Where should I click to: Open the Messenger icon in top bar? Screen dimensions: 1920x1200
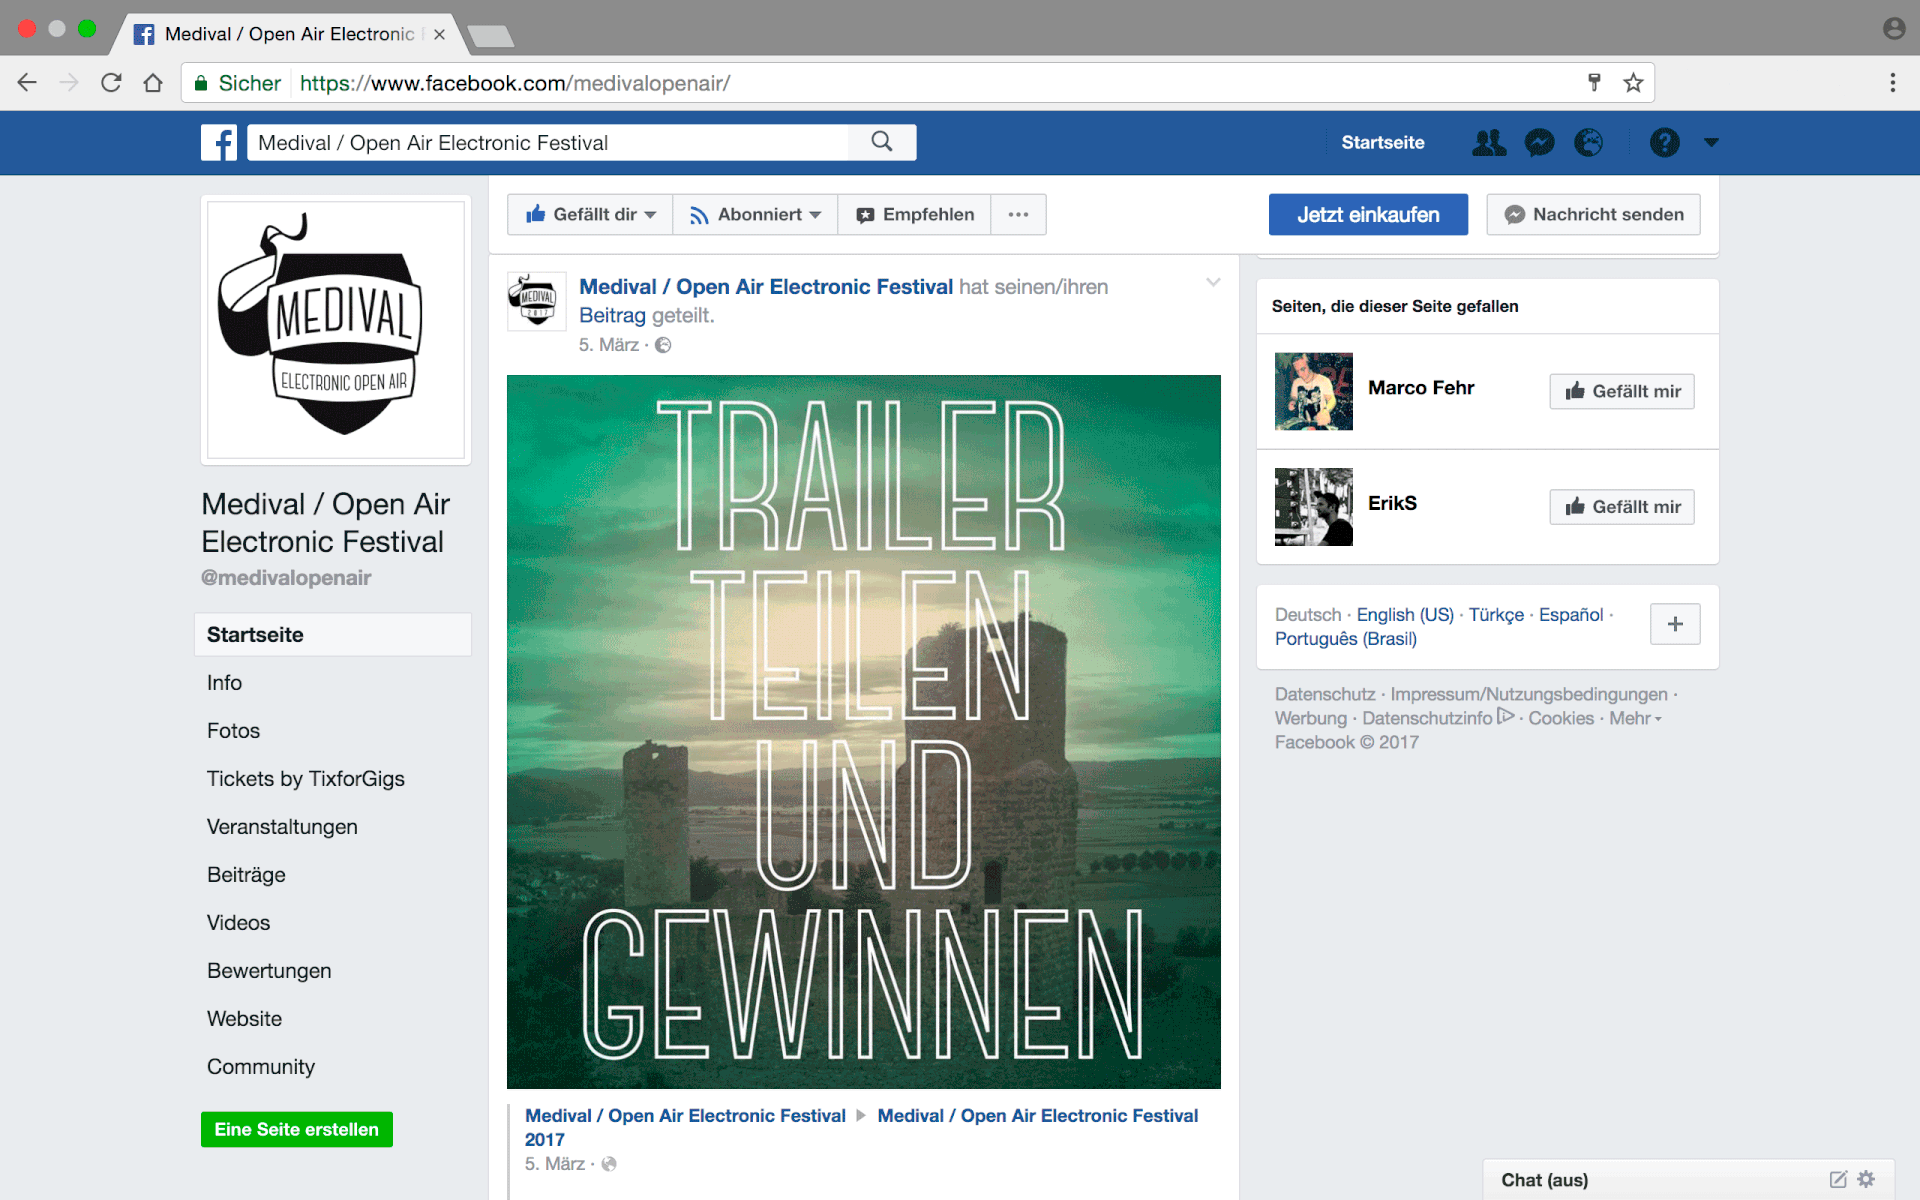pyautogui.click(x=1539, y=143)
